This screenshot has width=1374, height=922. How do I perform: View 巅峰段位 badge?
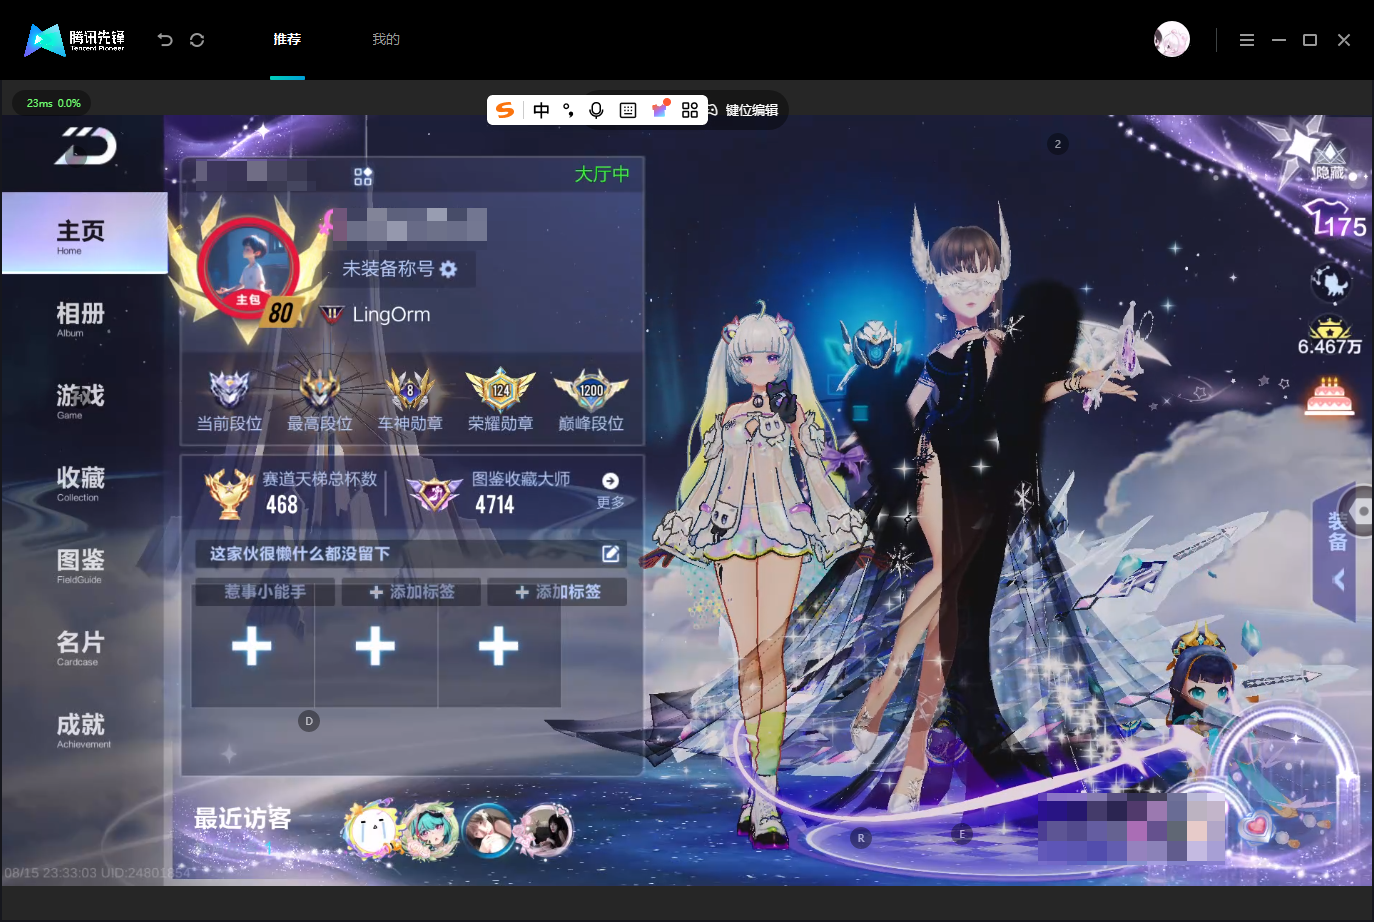(x=591, y=400)
